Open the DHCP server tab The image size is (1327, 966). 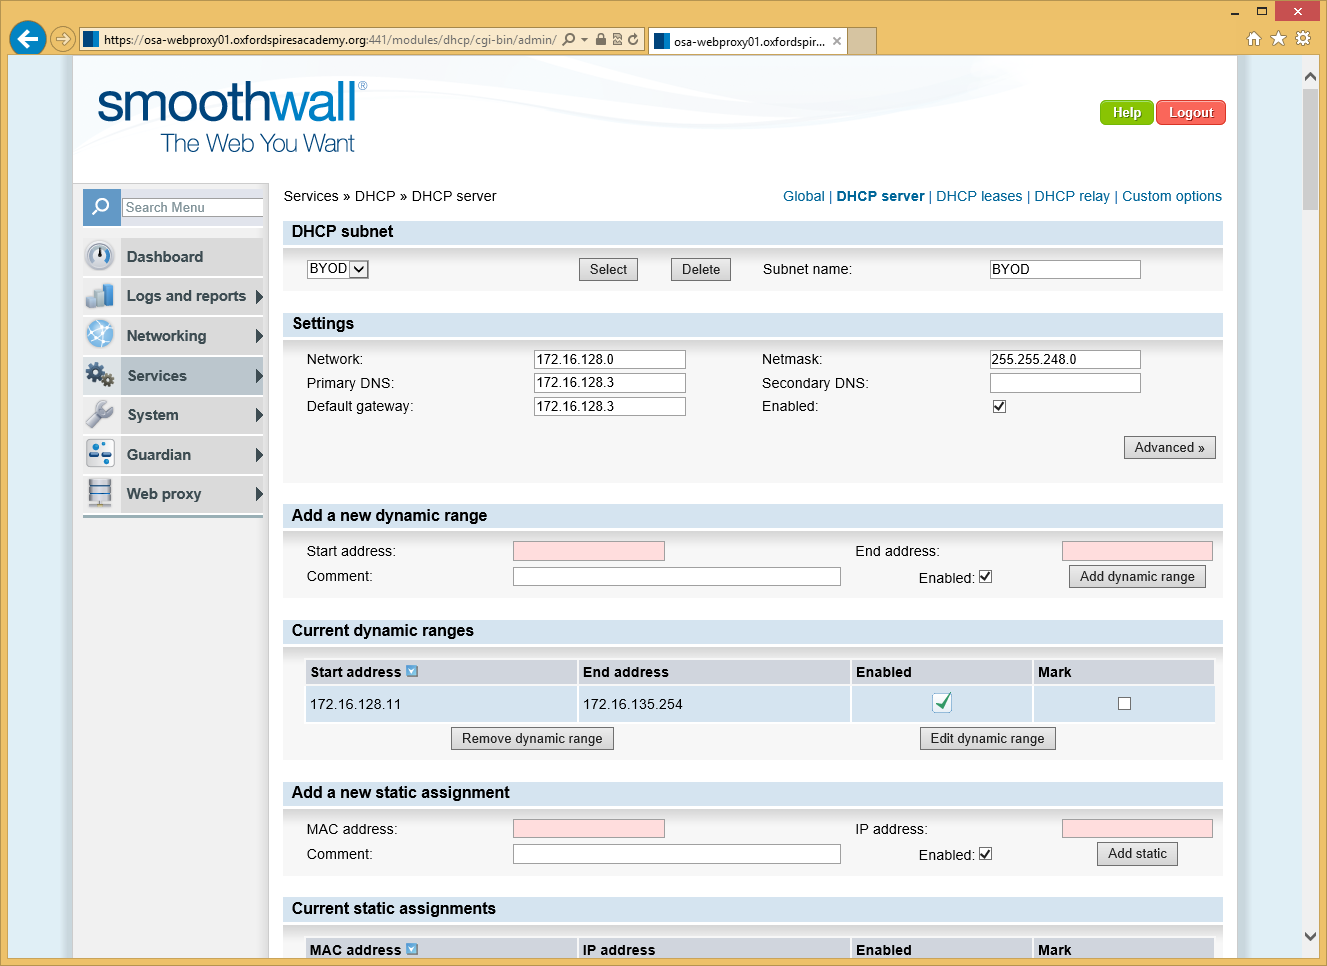point(880,196)
